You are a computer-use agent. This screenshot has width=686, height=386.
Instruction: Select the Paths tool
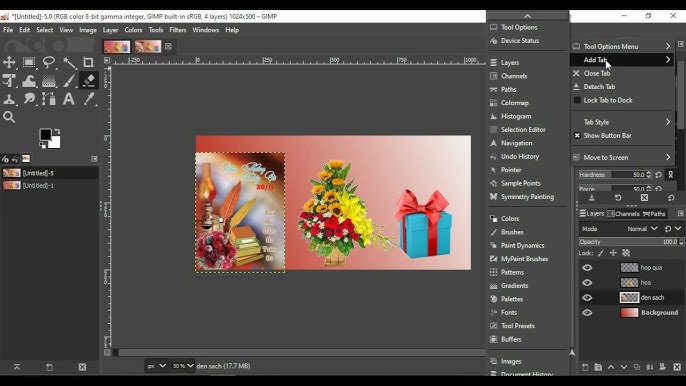click(49, 99)
